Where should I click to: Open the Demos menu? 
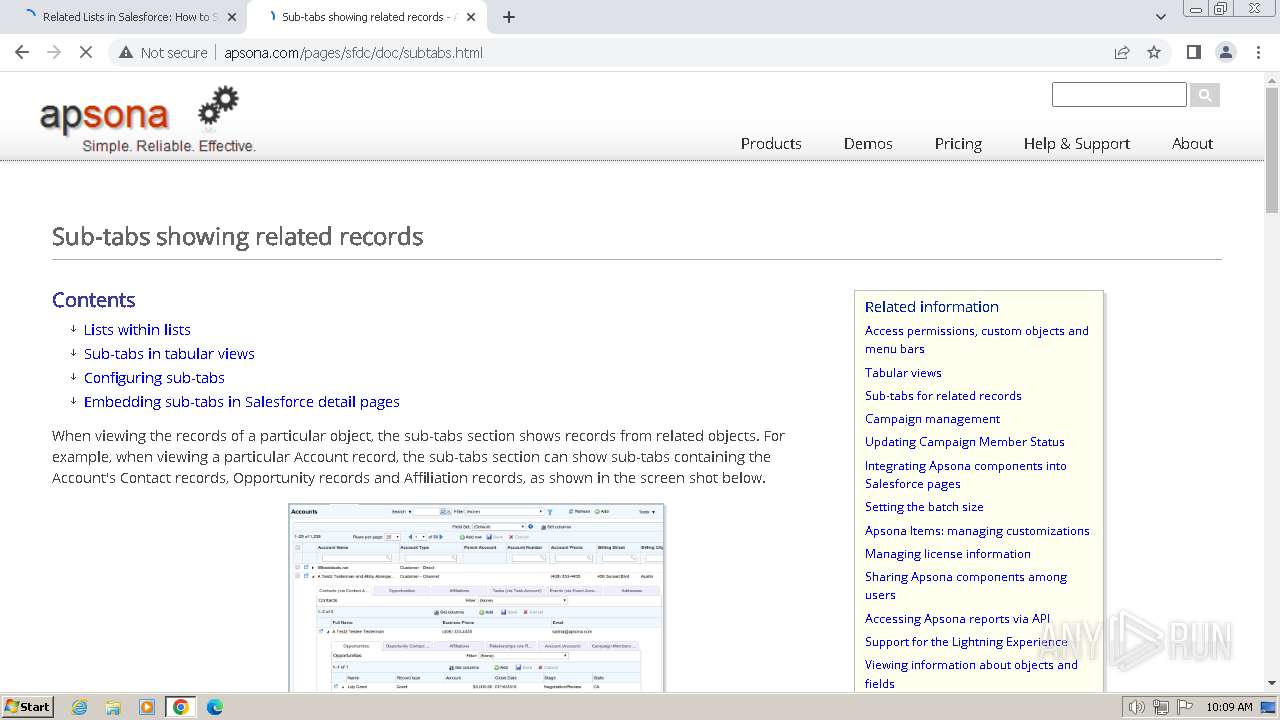point(868,143)
